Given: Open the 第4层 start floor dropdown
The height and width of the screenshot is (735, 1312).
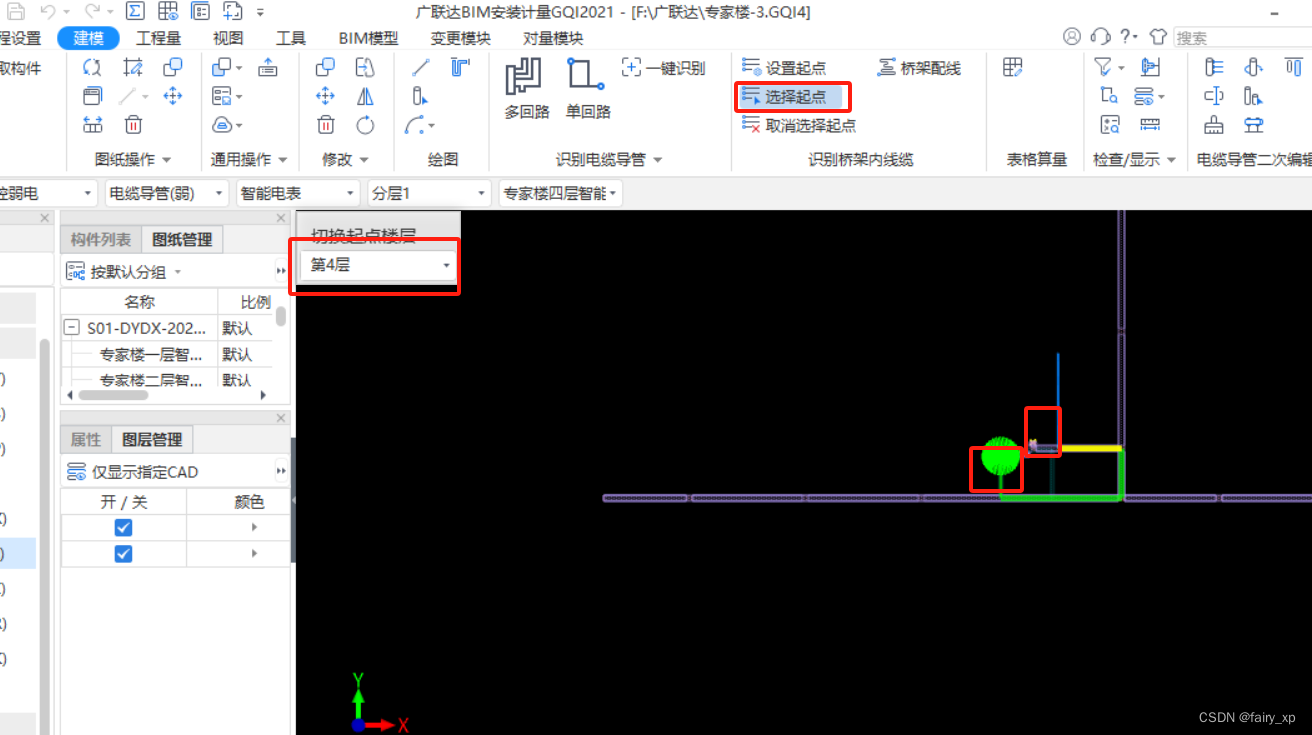Looking at the screenshot, I should pos(378,265).
